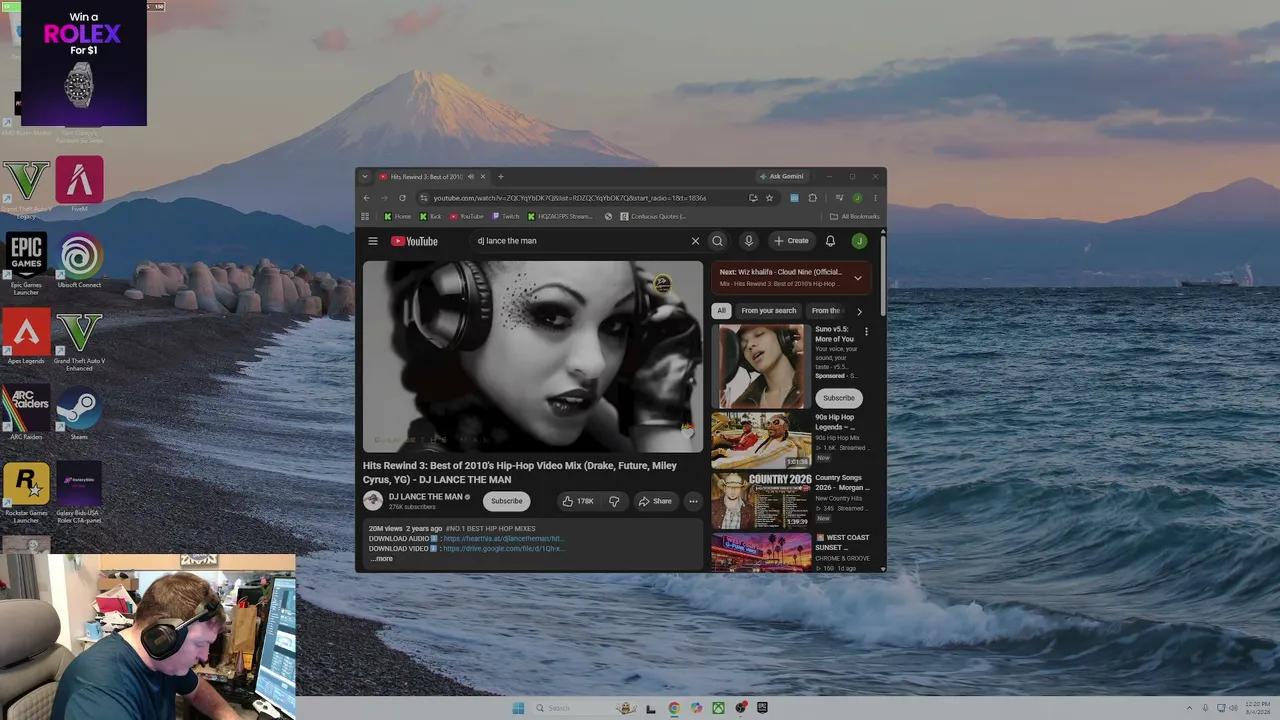Open the YouTube bookmark in bookmarks bar
1280x720 pixels.
(x=466, y=216)
